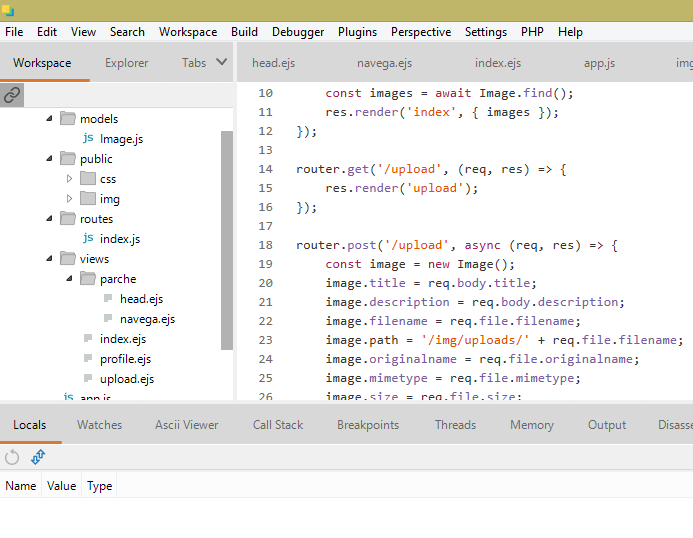The image size is (693, 538).
Task: Open the Plugins menu
Action: coord(357,32)
